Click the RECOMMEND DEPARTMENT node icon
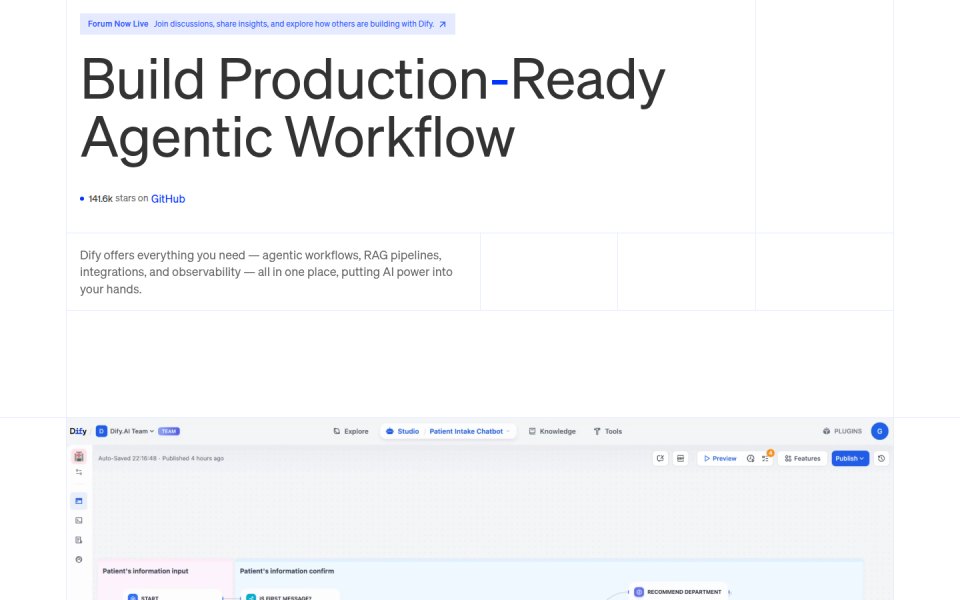Screen dimensions: 960x600 [639, 592]
